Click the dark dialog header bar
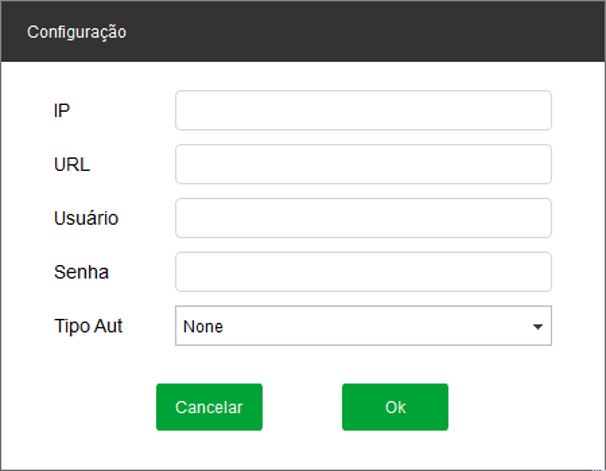606x471 pixels. coord(303,31)
